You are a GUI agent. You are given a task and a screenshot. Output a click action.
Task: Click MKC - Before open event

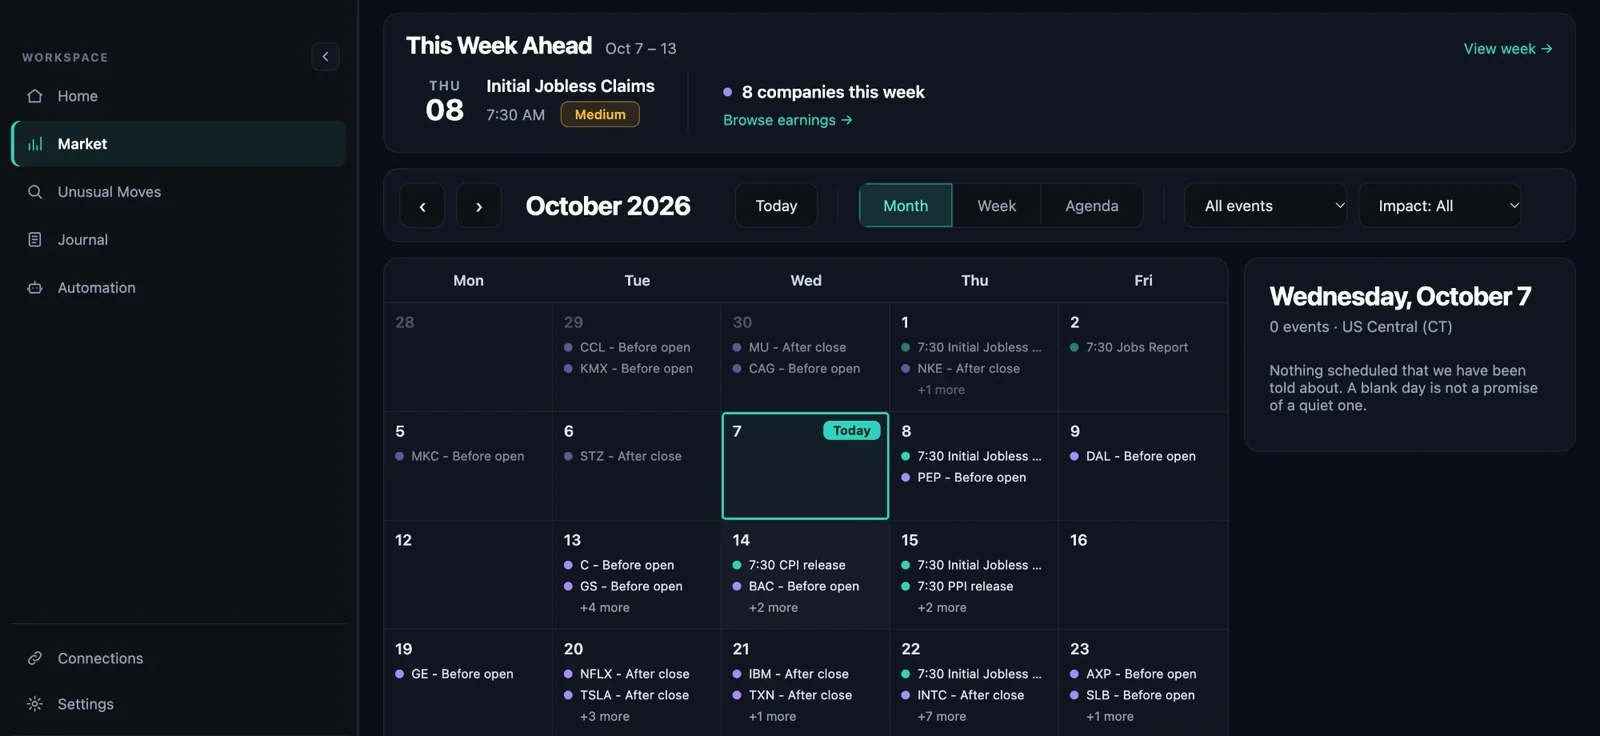coord(459,456)
